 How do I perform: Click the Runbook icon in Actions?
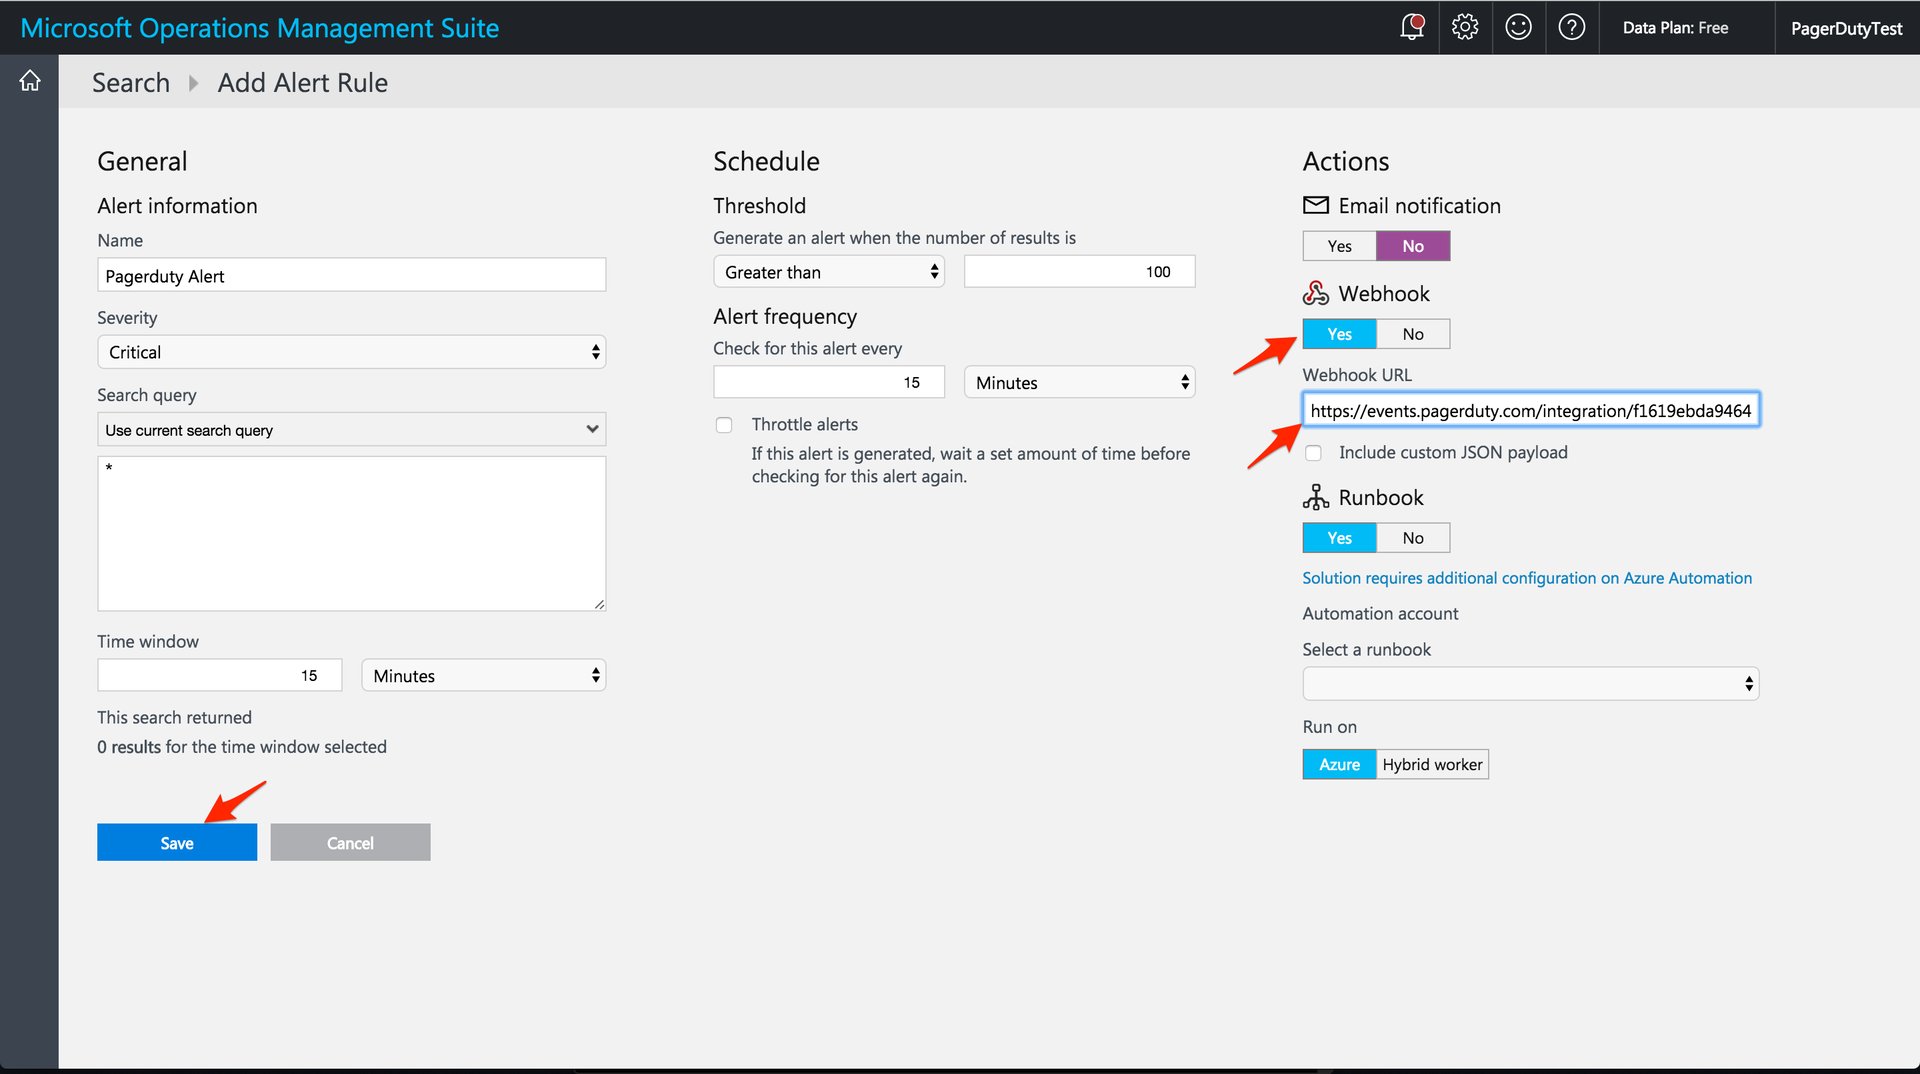[x=1315, y=497]
